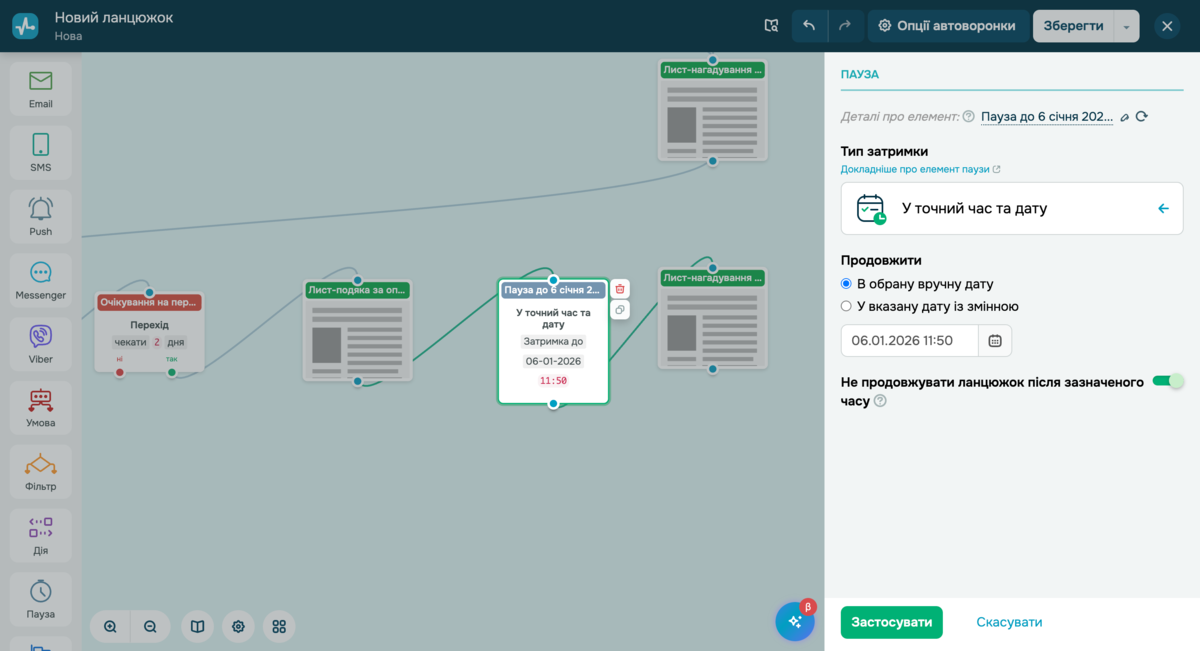1200x651 pixels.
Task: Expand the Зберегти dropdown arrow
Action: pyautogui.click(x=1126, y=27)
